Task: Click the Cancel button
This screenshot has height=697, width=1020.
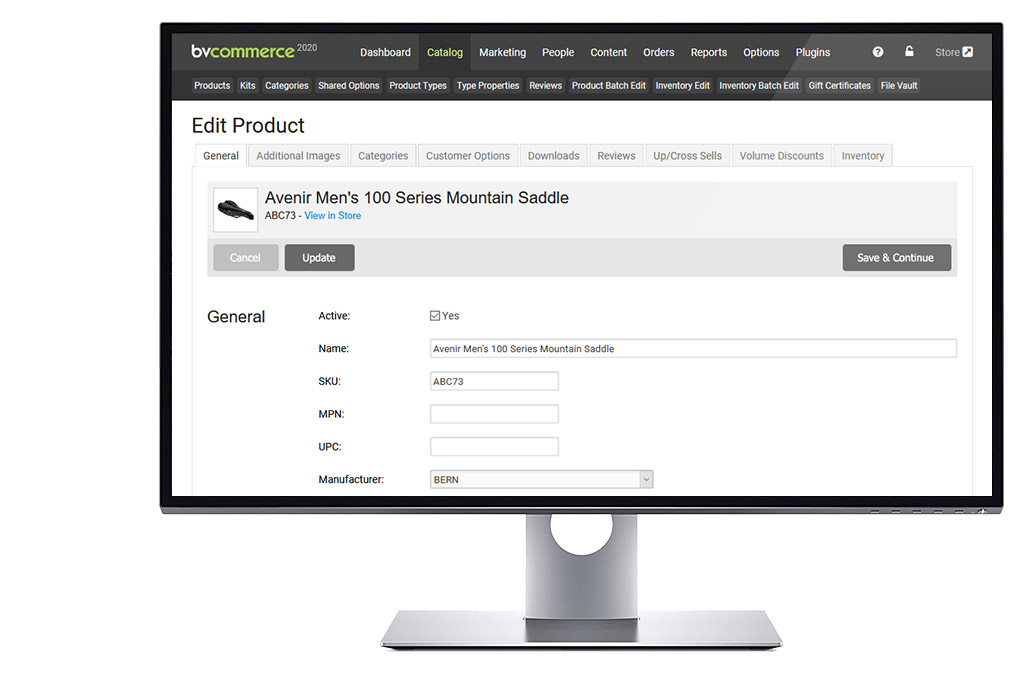Action: click(245, 258)
